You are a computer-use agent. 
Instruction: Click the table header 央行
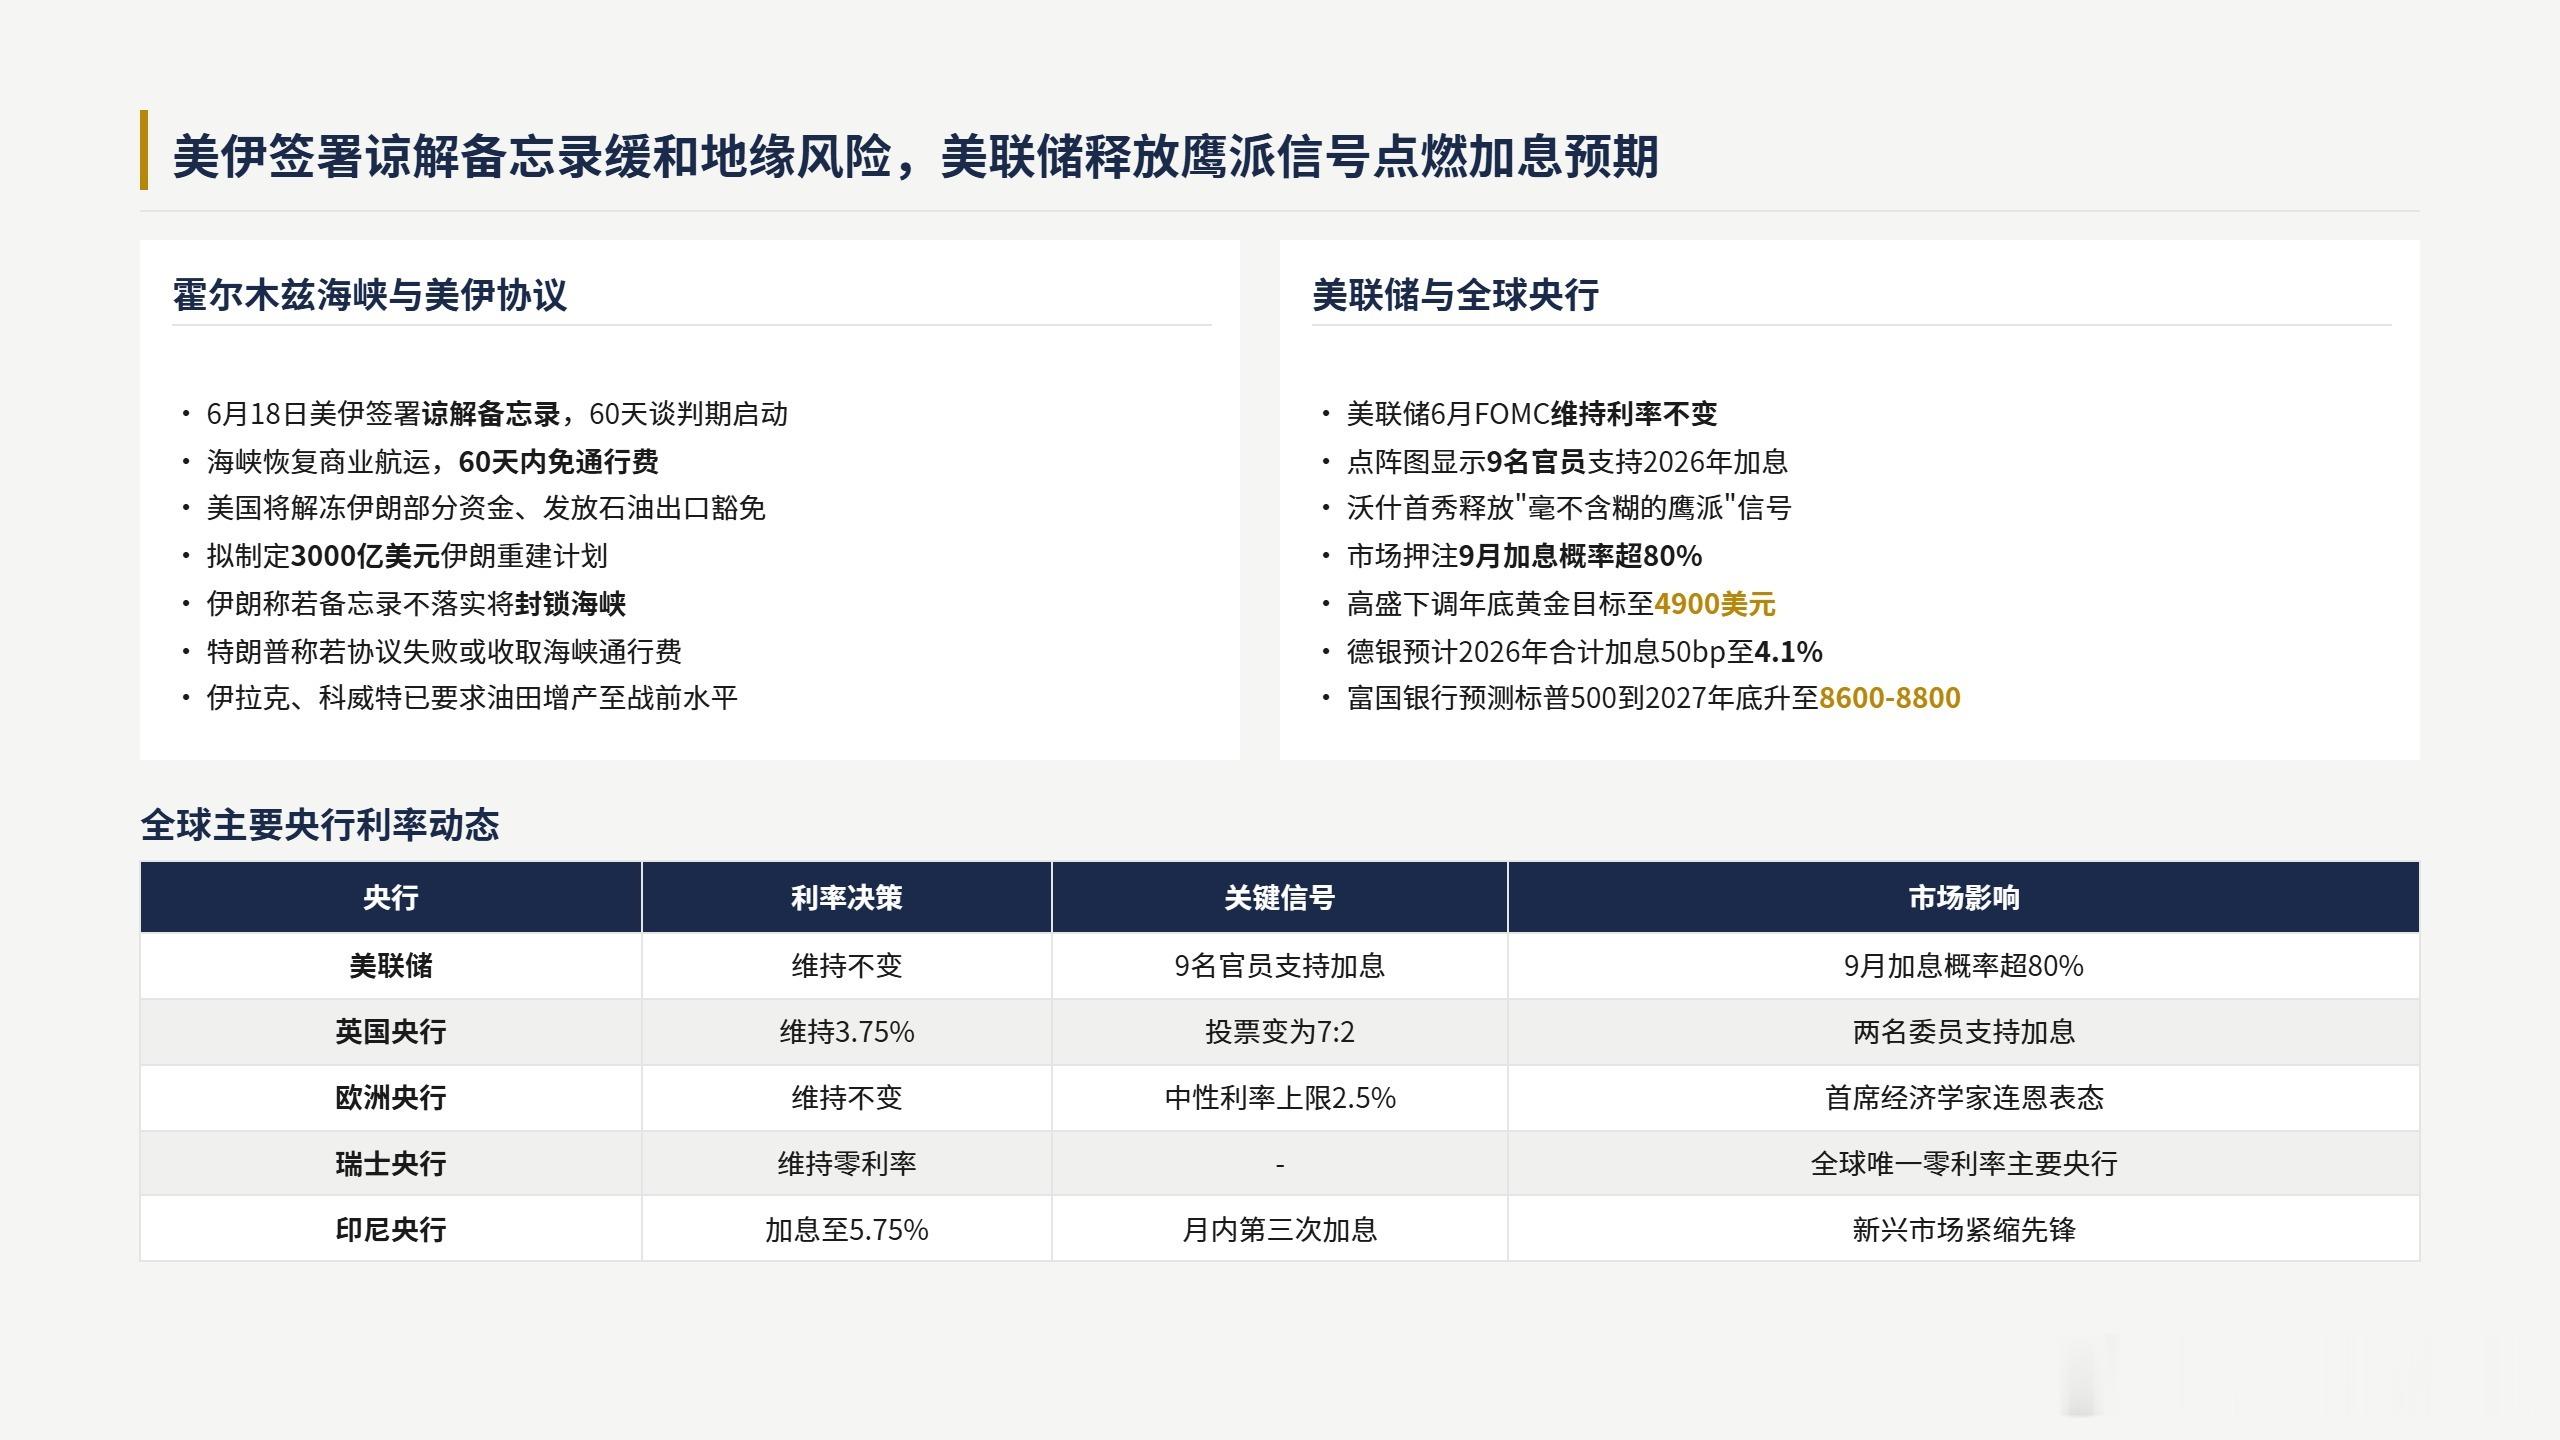pyautogui.click(x=391, y=898)
